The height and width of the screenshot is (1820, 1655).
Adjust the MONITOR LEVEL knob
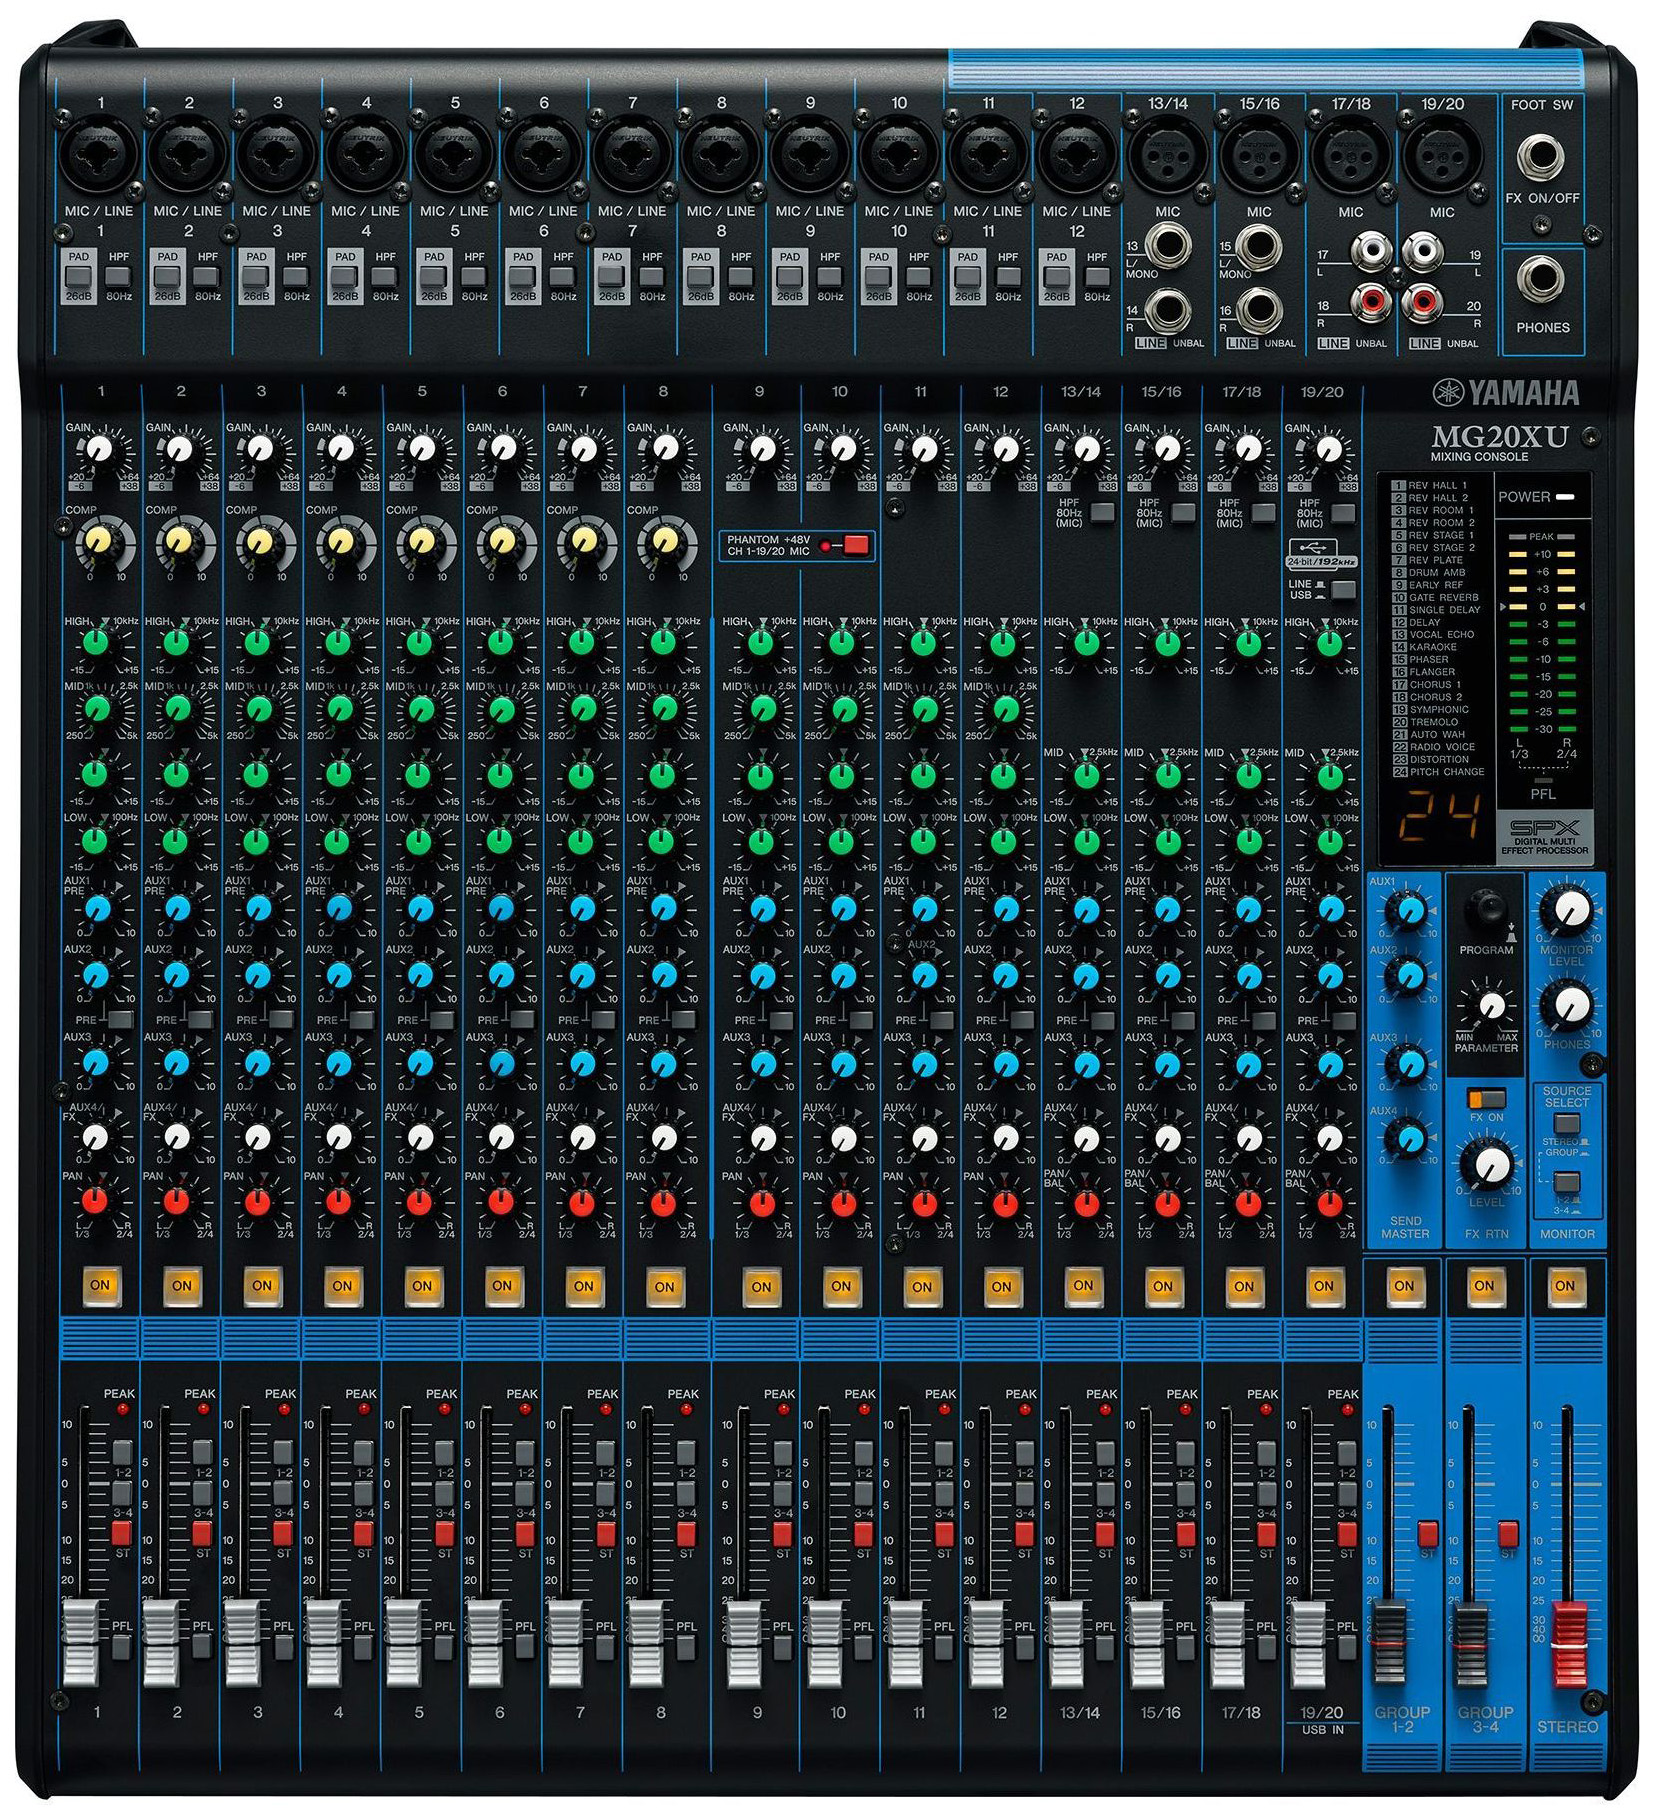1570,909
